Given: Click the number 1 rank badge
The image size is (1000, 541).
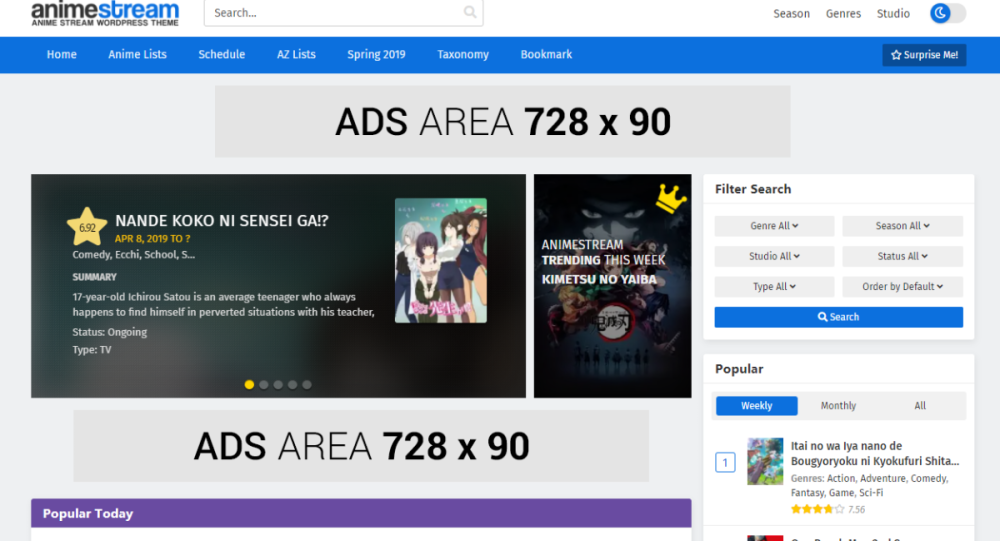Looking at the screenshot, I should click(x=725, y=463).
